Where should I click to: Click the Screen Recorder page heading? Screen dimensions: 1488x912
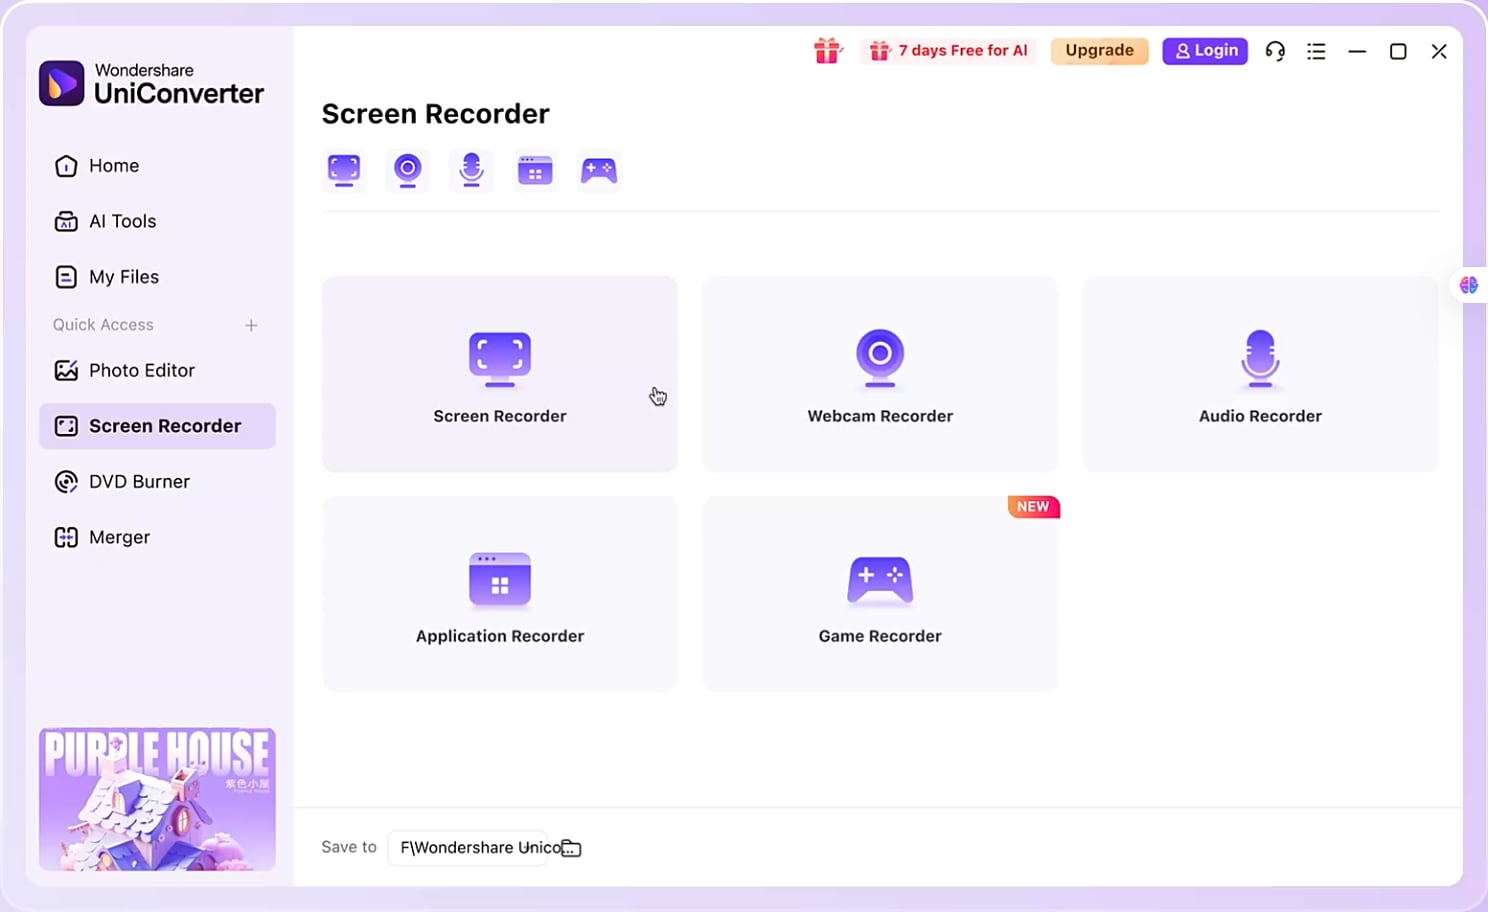[436, 114]
